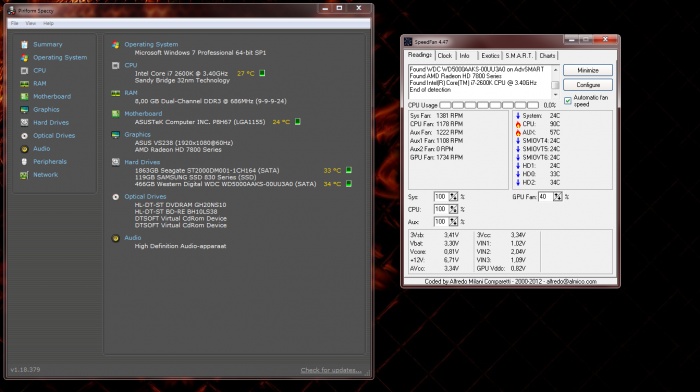Click flame icon next to CPU temperature in SpeedFan
The image size is (700, 392).
pyautogui.click(x=518, y=124)
